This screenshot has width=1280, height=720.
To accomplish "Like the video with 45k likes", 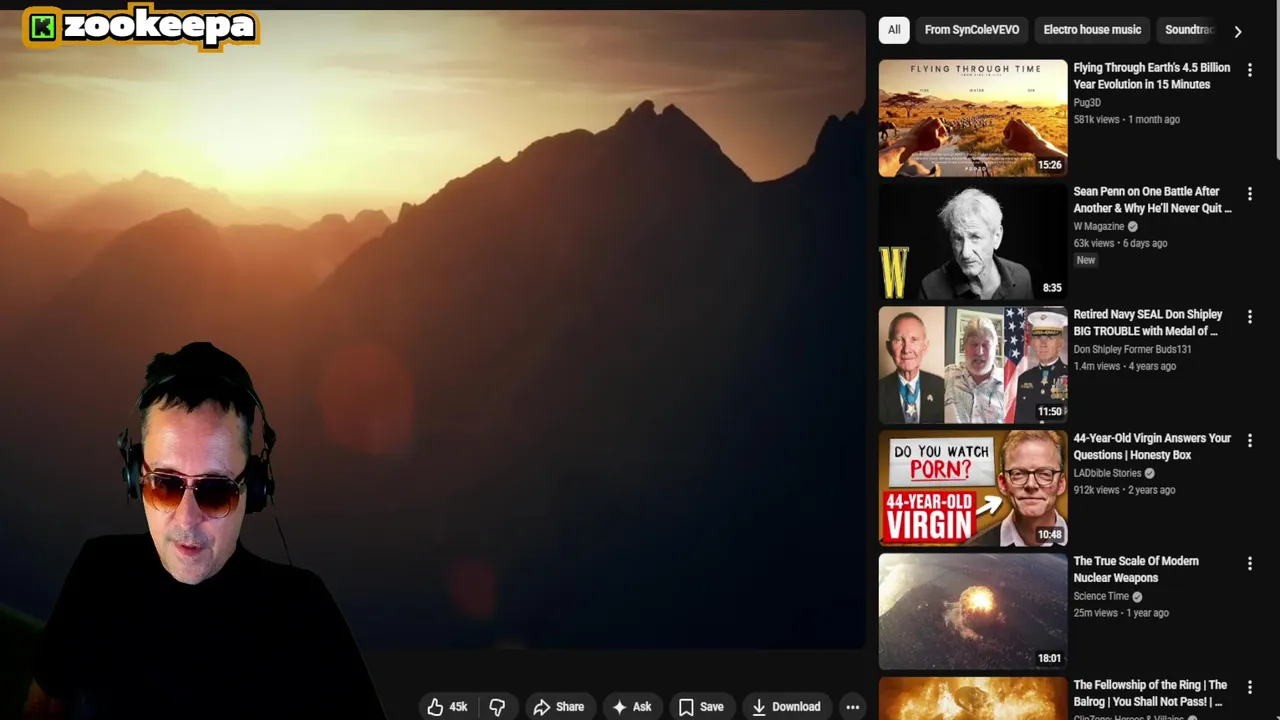I will 447,707.
